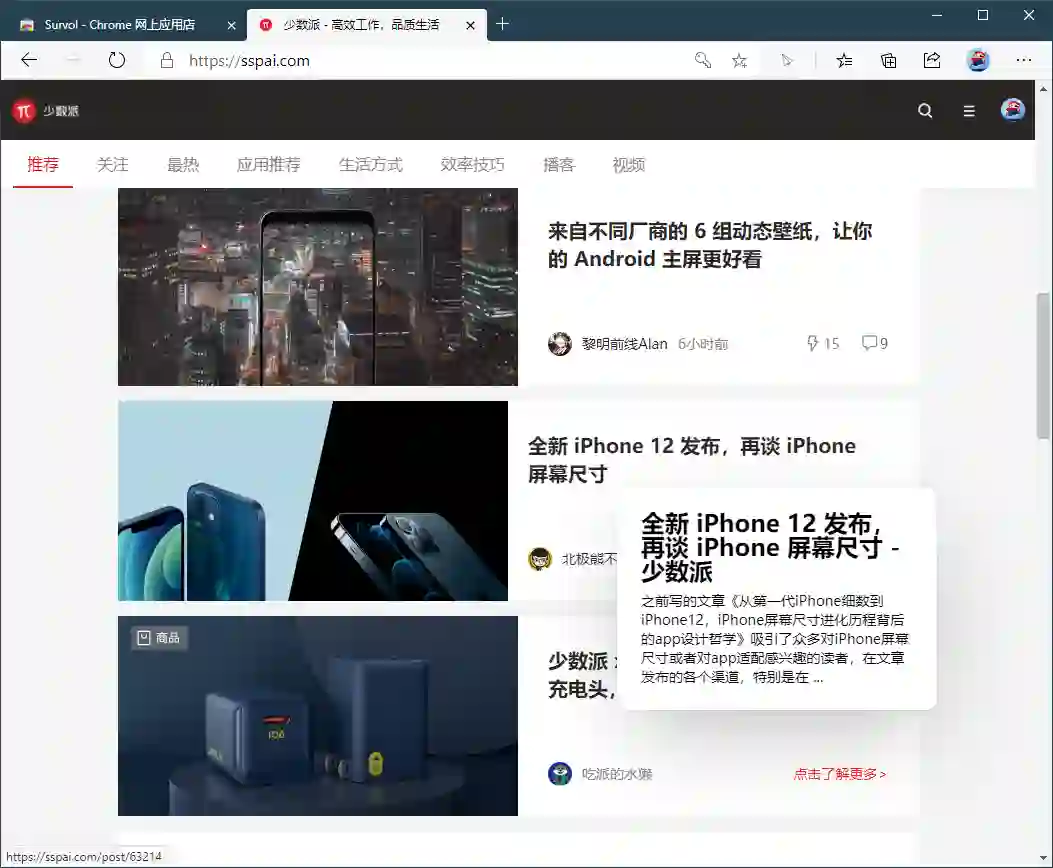Add page to favorites with star icon

click(739, 61)
